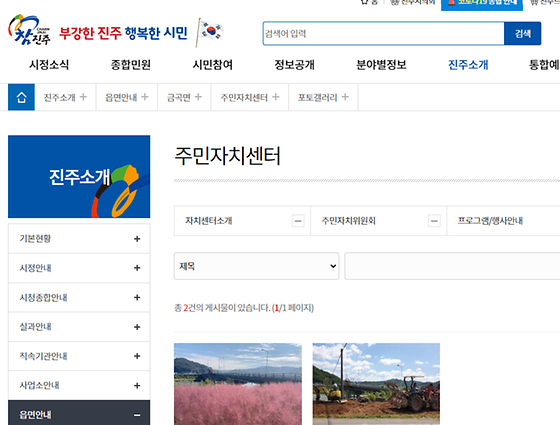Open the 제목 search-type dropdown

pyautogui.click(x=256, y=266)
